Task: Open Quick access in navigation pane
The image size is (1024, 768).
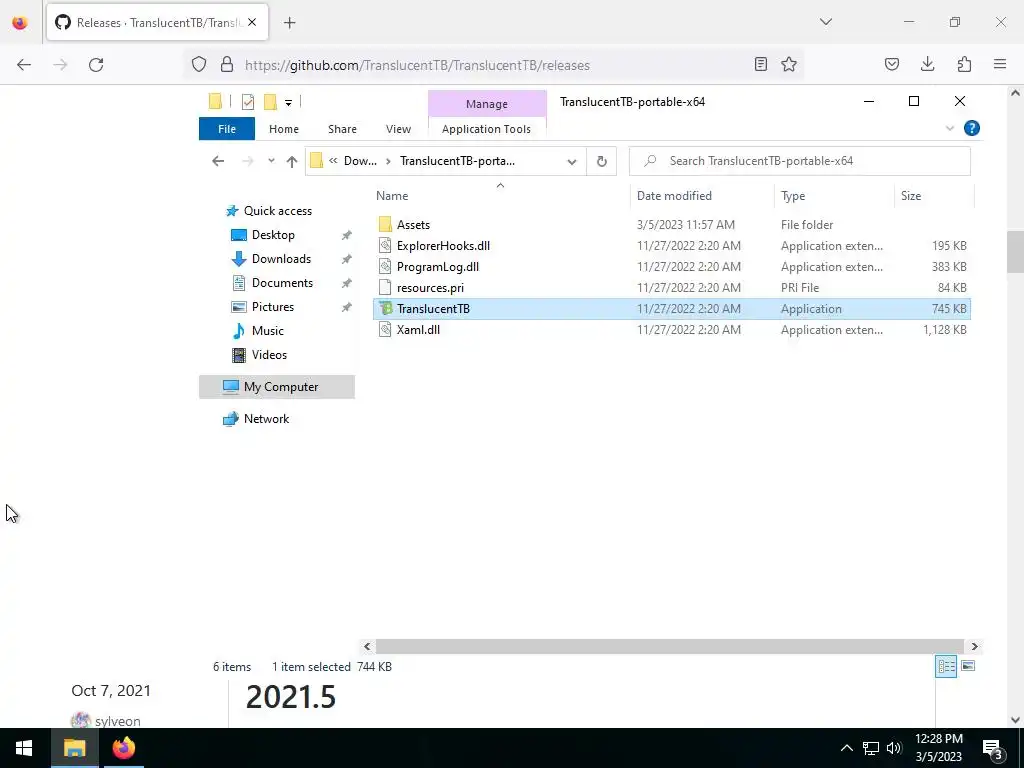Action: pos(278,211)
